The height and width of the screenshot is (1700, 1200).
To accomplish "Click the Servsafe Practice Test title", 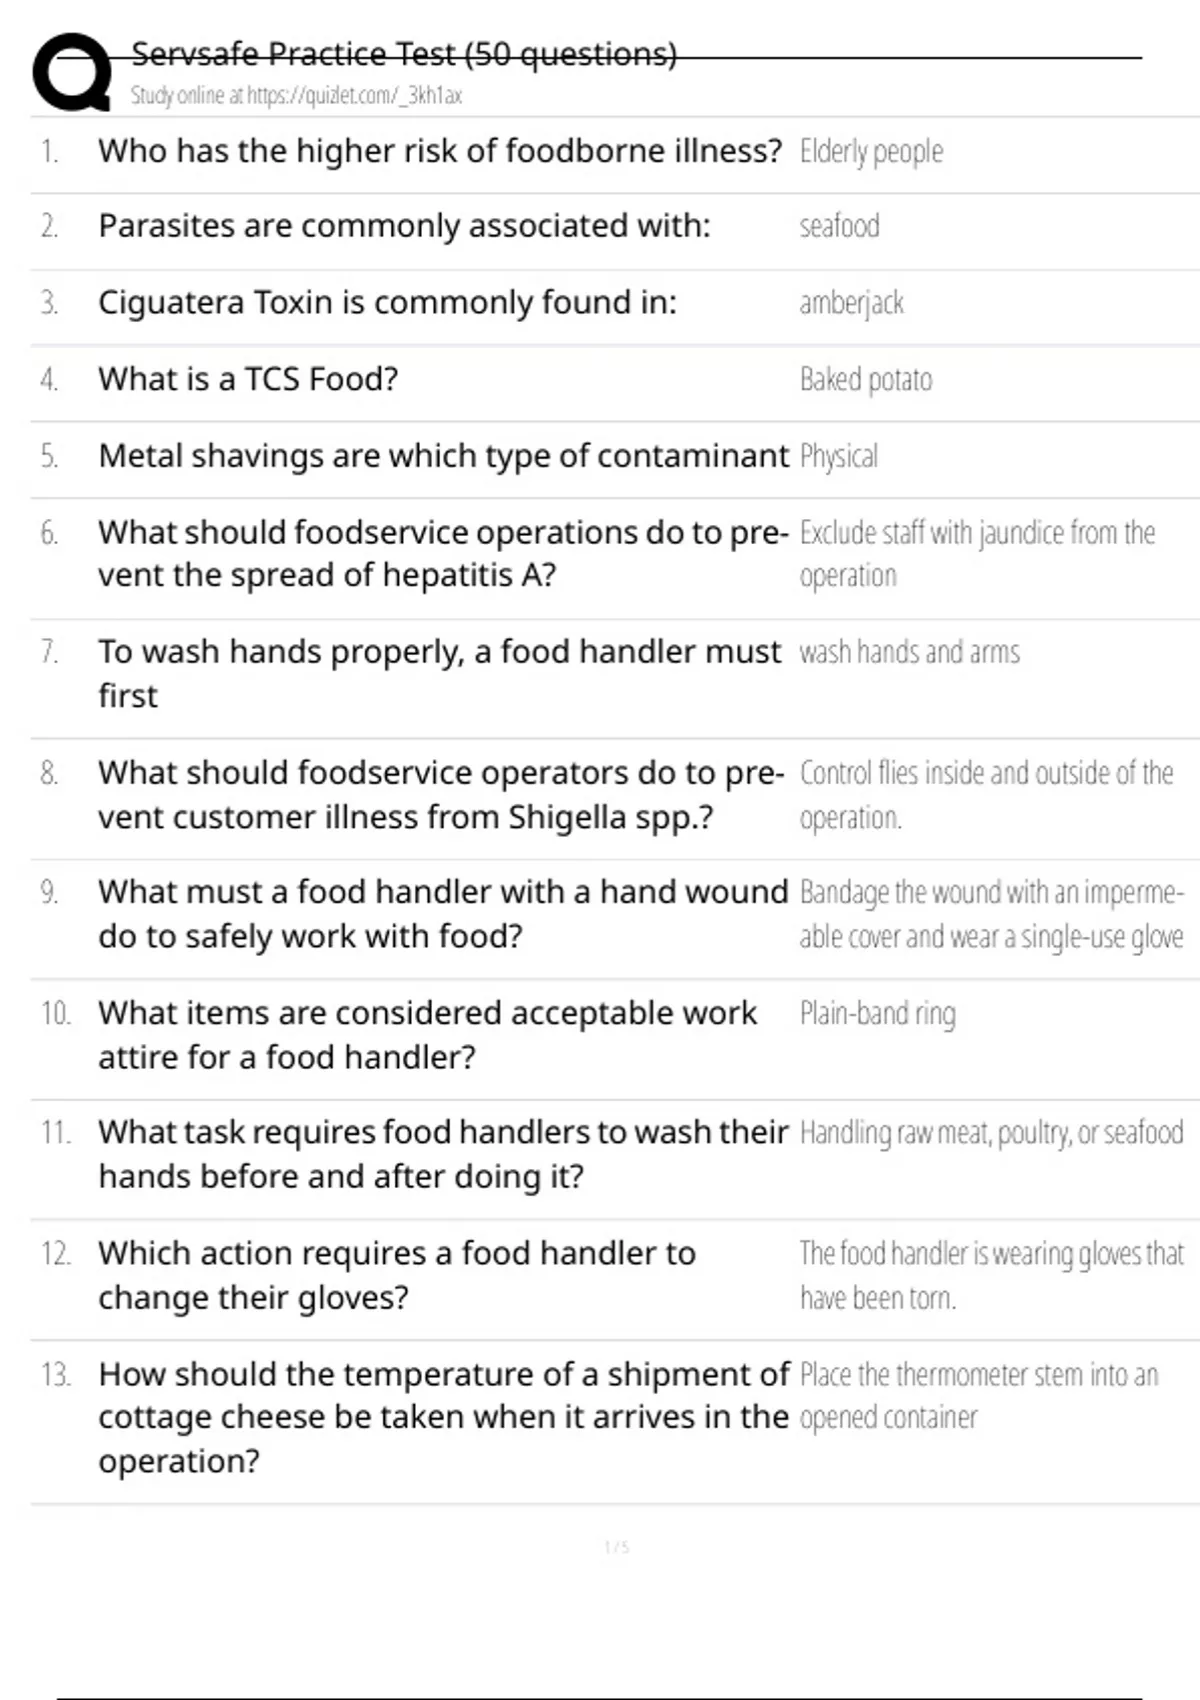I will pyautogui.click(x=404, y=54).
